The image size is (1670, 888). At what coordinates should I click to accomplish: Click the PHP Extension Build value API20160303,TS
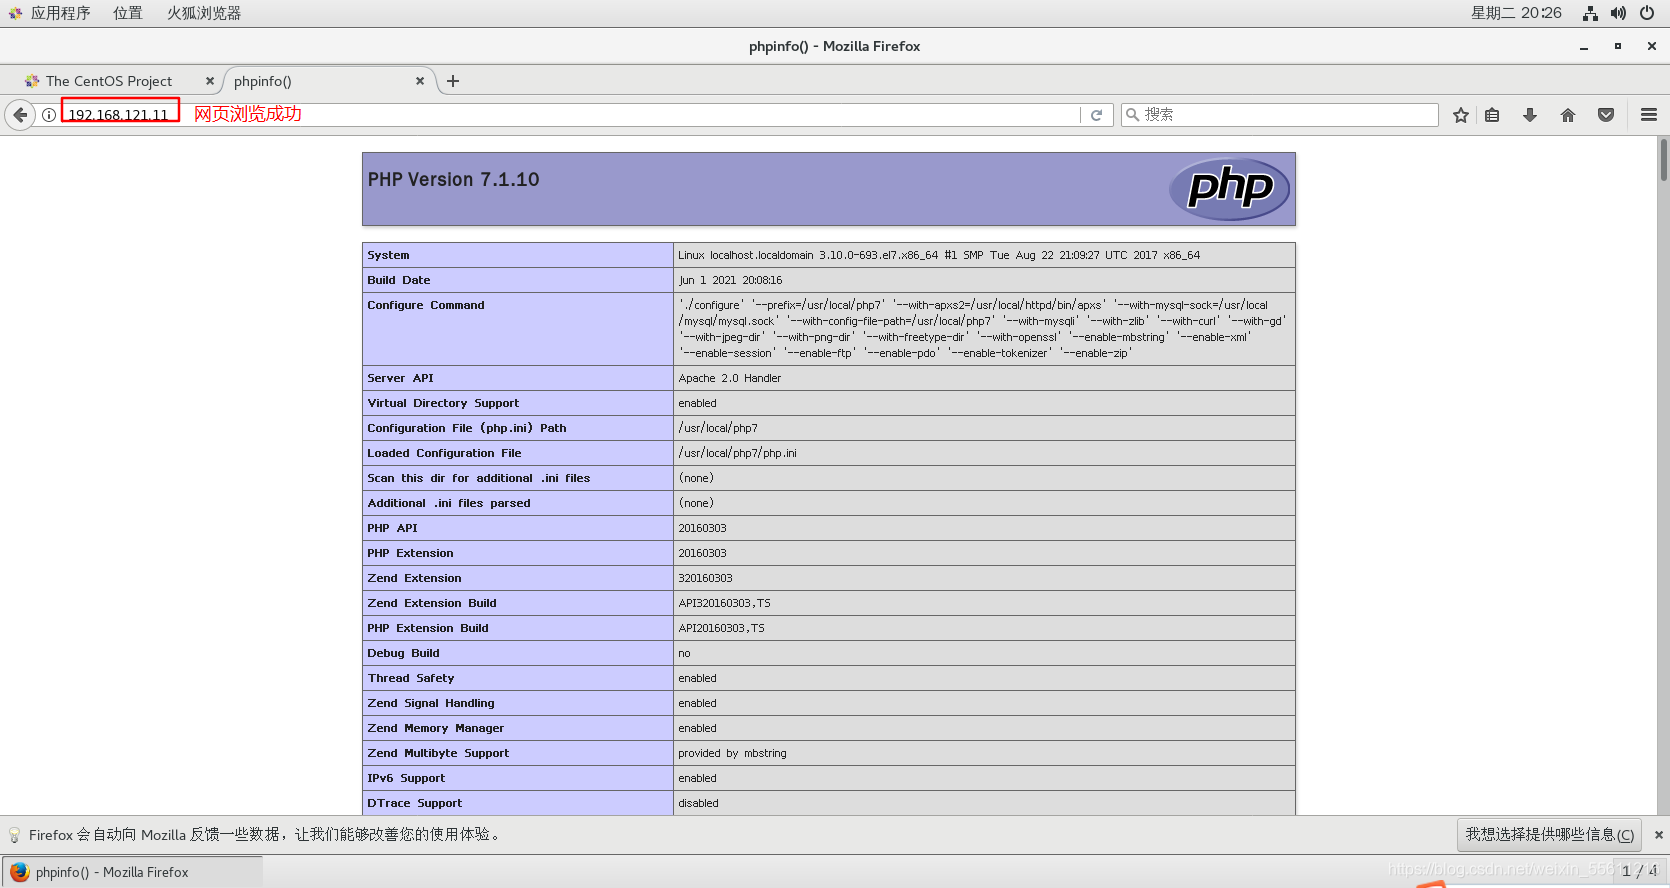722,628
